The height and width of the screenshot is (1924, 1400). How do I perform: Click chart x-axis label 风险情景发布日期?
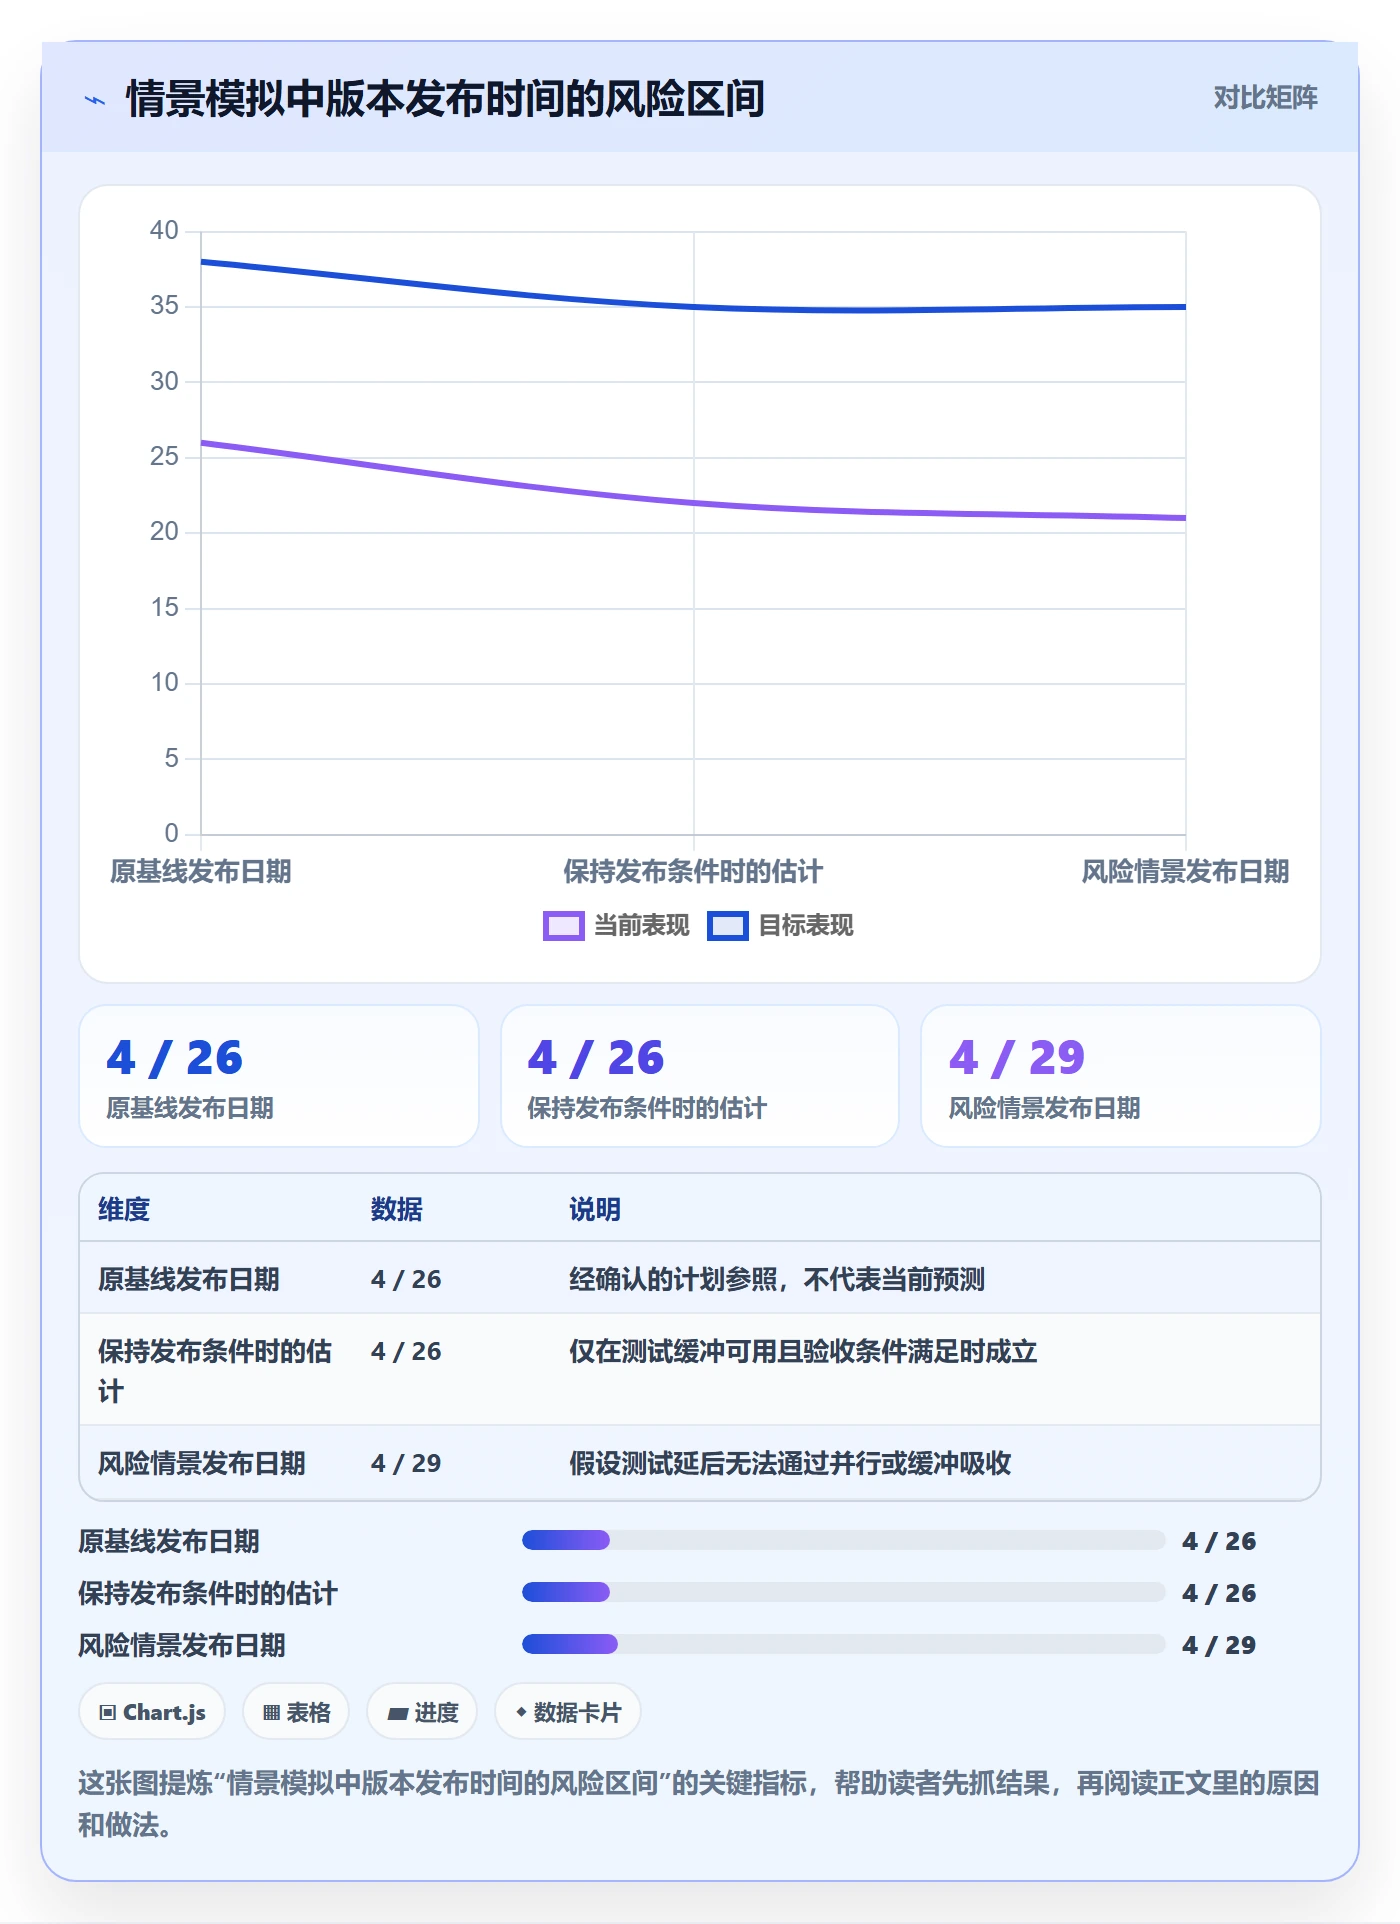[x=1185, y=872]
